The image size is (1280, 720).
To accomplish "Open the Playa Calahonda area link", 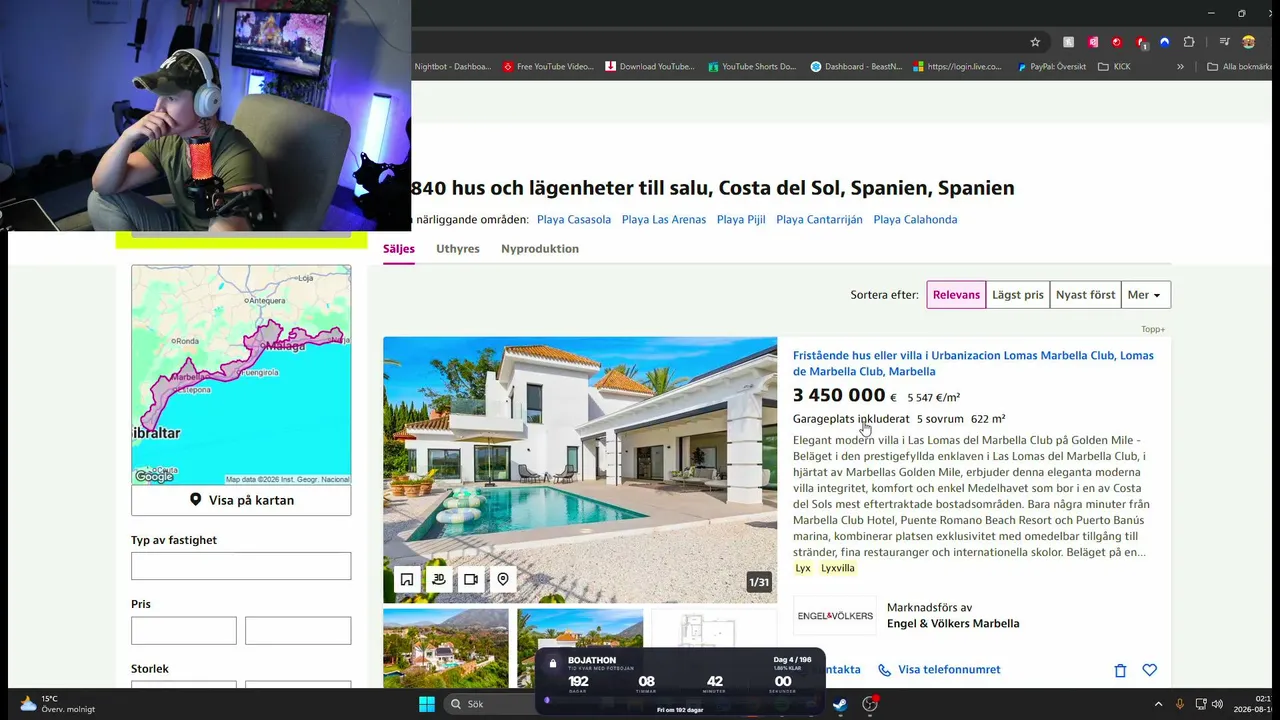I will click(915, 220).
